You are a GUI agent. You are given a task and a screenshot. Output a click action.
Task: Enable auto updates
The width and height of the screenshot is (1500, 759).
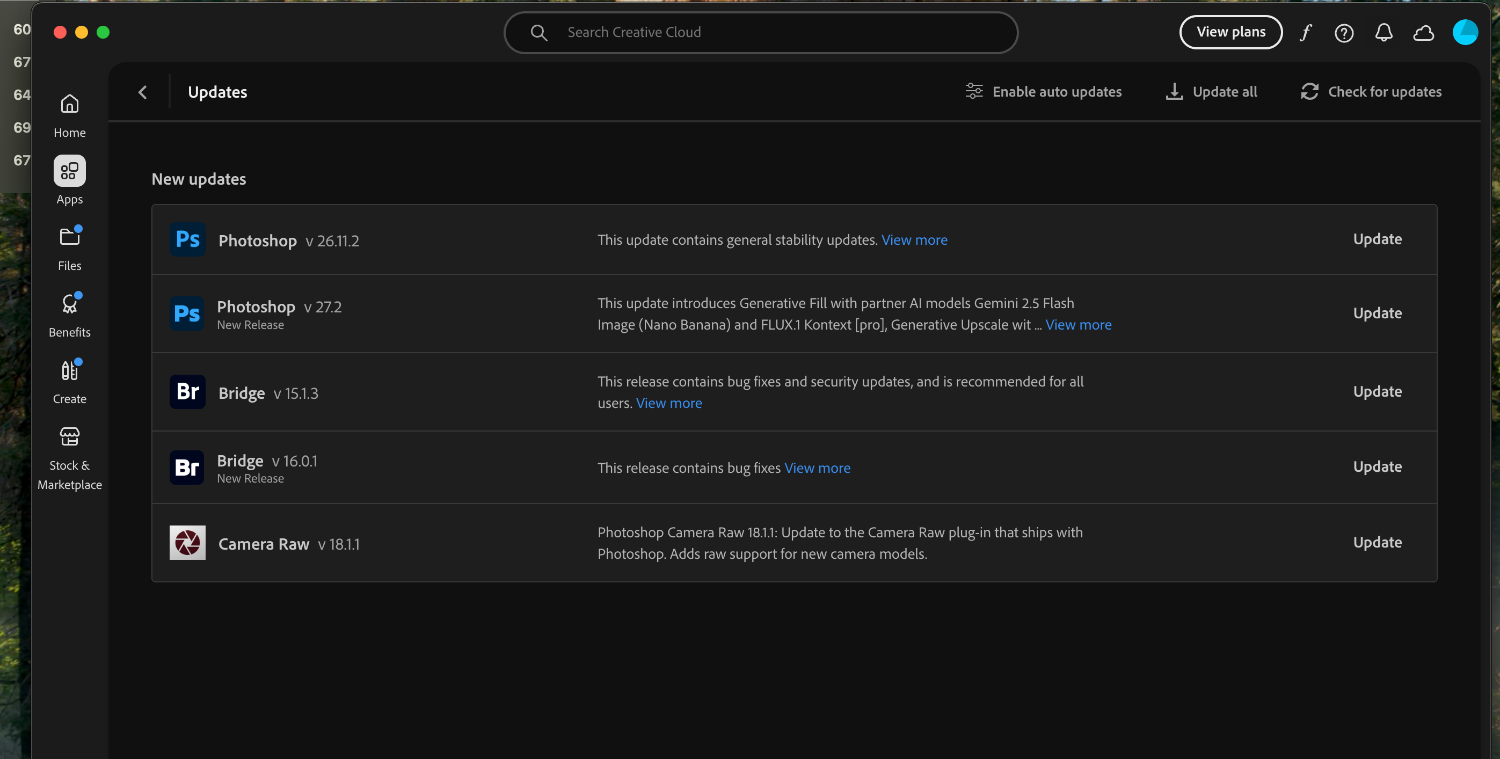[x=1044, y=92]
